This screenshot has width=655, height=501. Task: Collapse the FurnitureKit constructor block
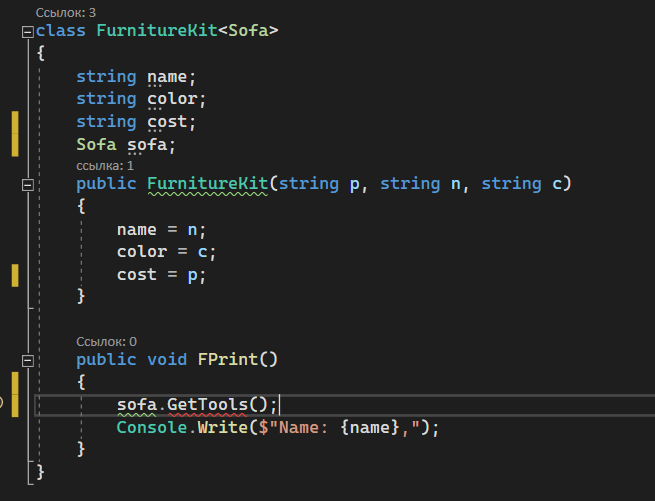(x=28, y=185)
